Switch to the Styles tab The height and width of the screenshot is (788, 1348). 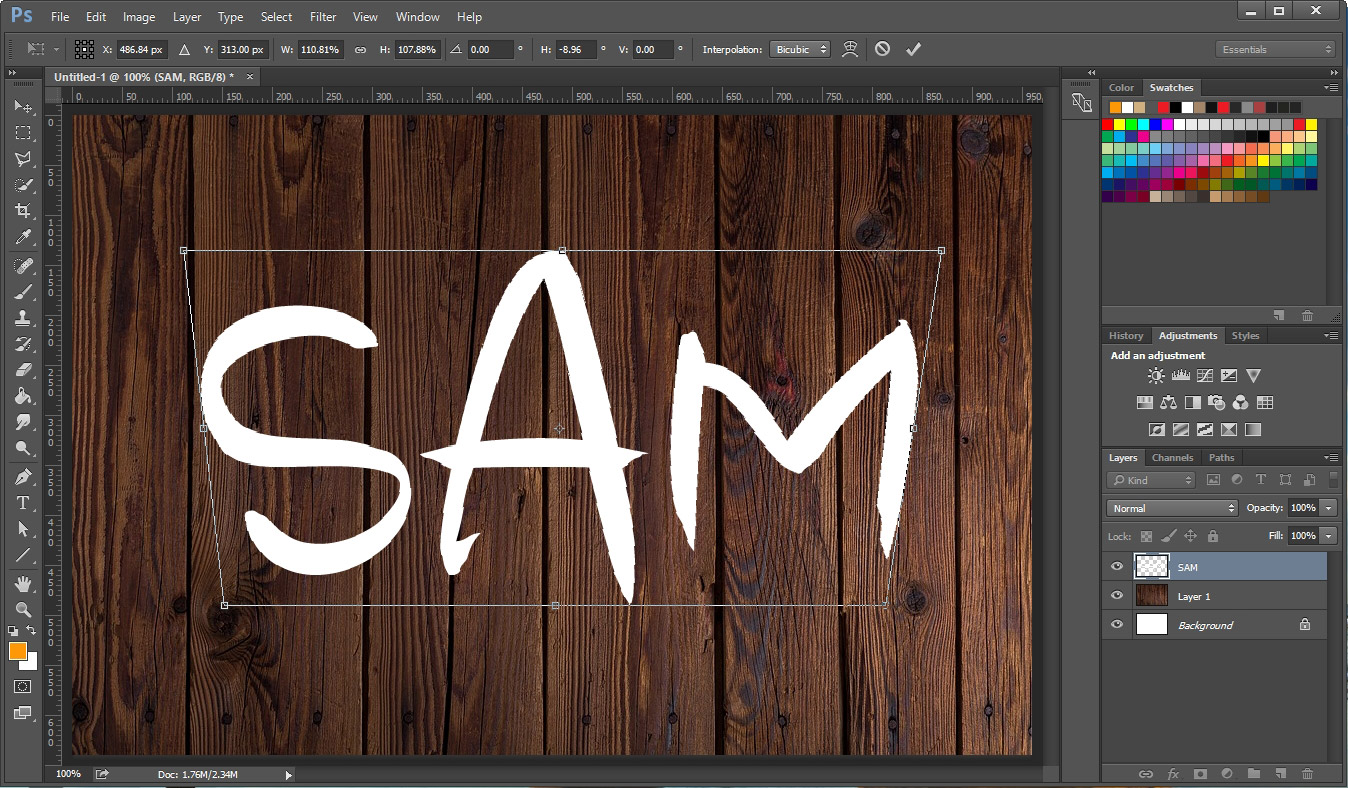click(1246, 335)
